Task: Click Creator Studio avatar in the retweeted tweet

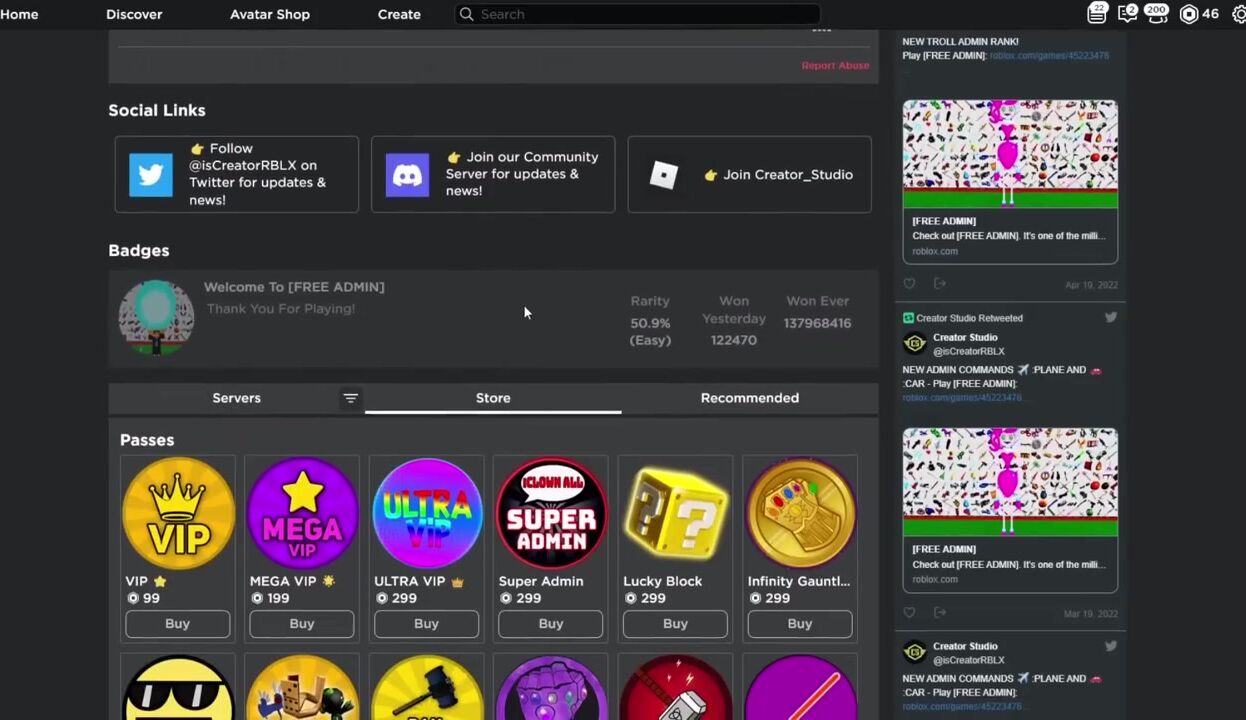Action: point(915,344)
